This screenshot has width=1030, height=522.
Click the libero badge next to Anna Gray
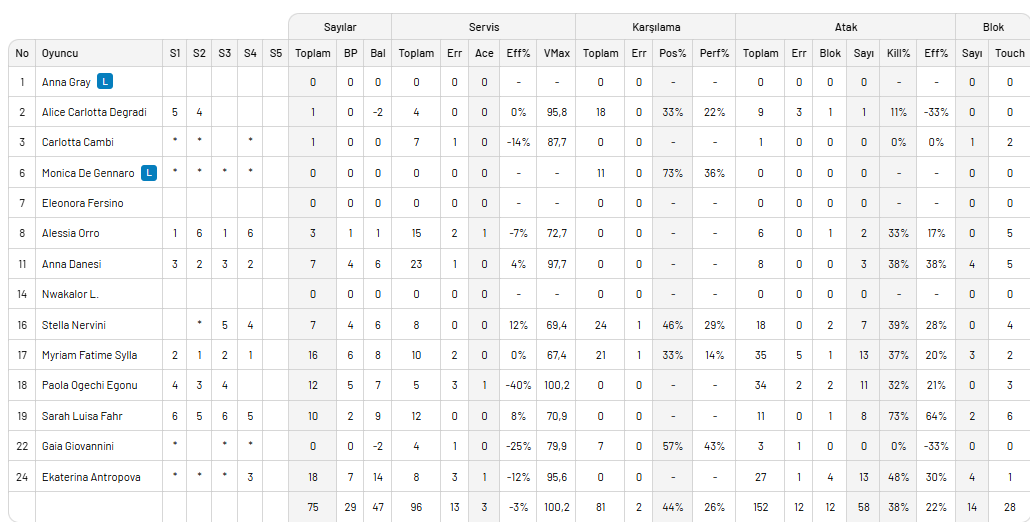click(x=105, y=82)
